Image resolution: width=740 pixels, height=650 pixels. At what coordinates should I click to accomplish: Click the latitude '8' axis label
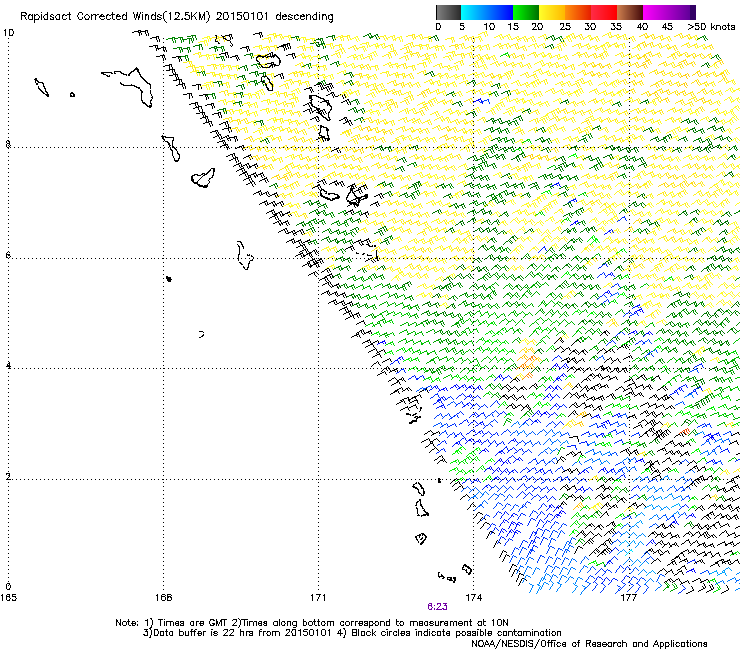point(8,144)
